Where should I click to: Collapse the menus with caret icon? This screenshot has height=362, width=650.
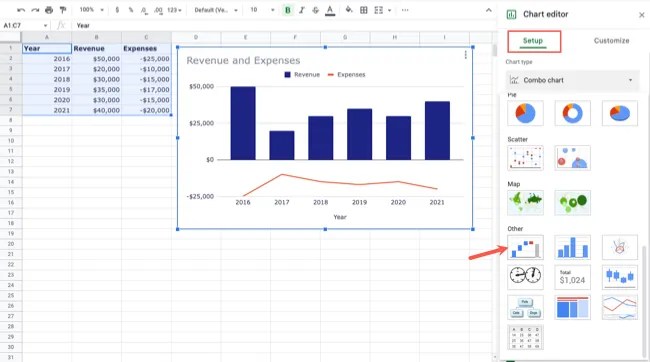click(x=489, y=10)
